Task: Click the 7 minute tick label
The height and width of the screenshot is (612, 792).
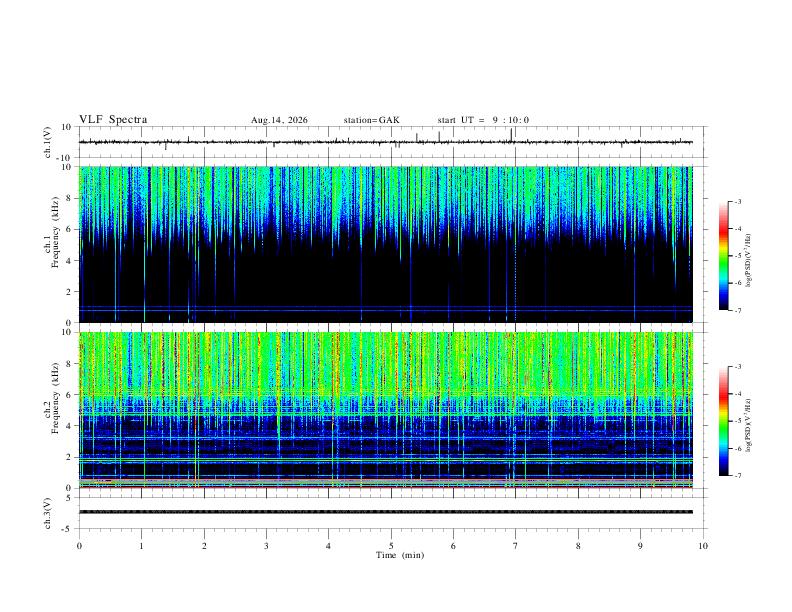Action: coord(516,546)
